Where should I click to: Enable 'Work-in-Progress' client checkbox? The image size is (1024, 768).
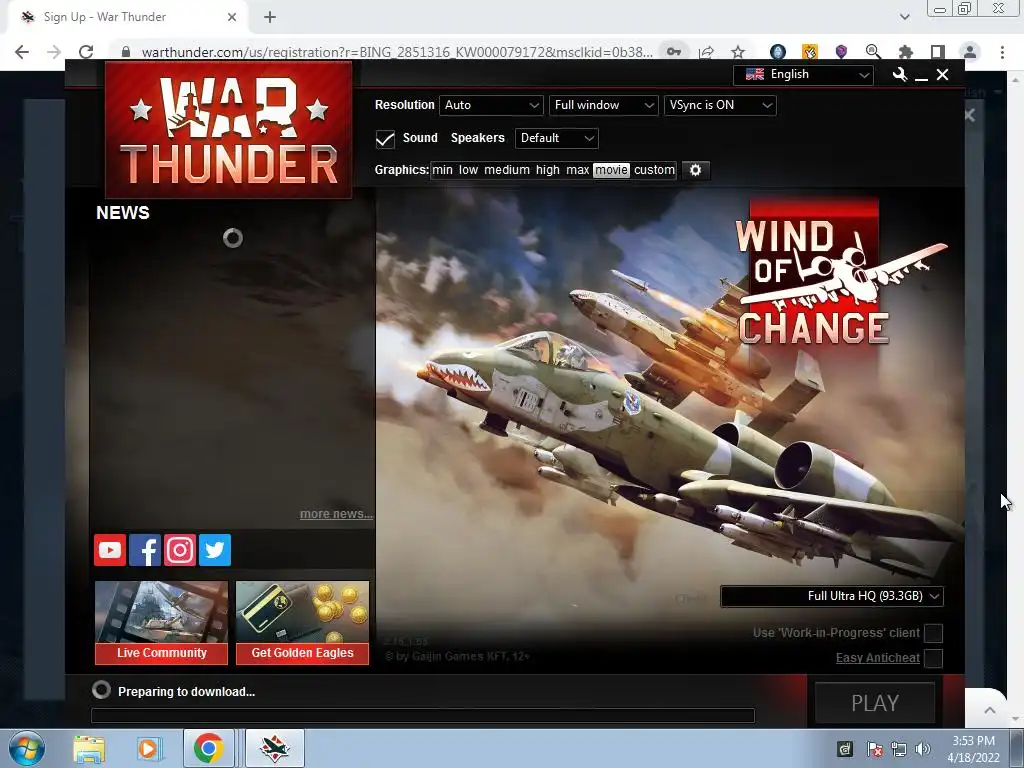(933, 633)
